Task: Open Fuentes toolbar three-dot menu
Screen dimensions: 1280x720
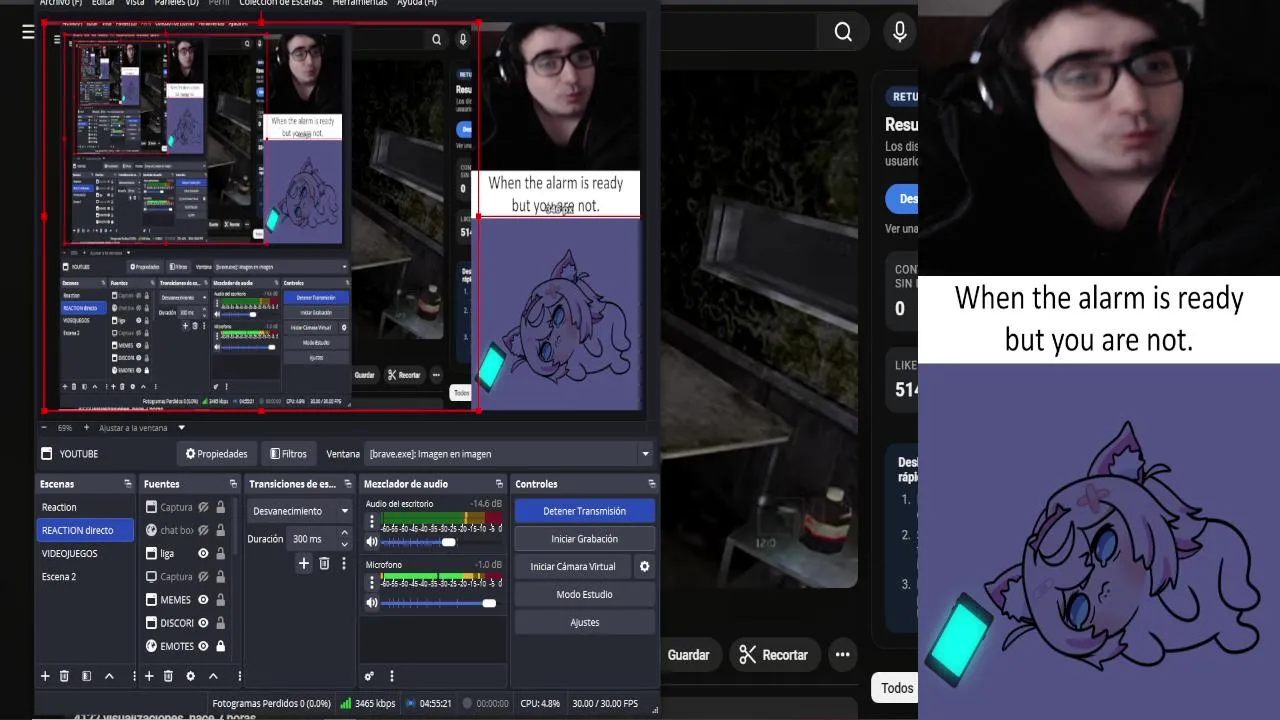Action: [240, 676]
